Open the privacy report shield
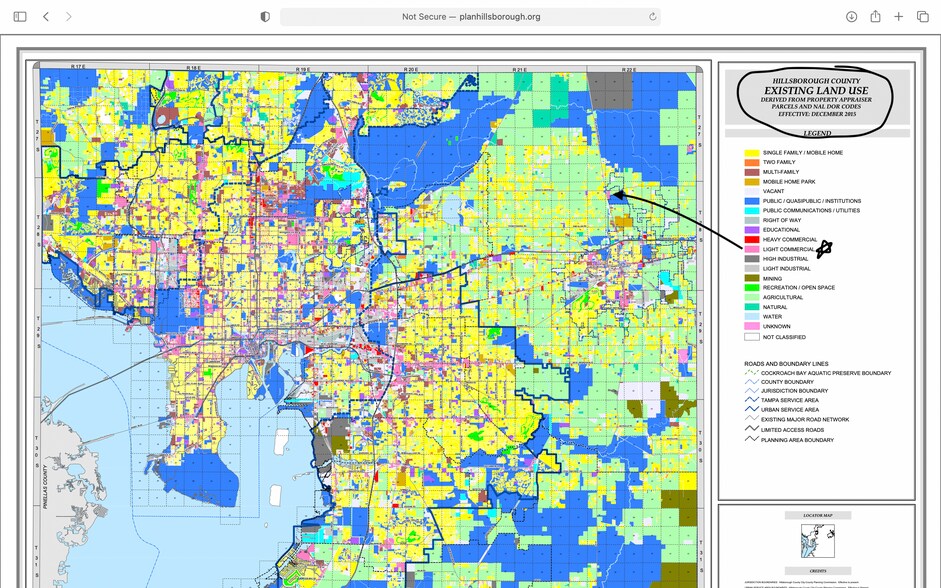Screen dimensions: 941x588 265,17
